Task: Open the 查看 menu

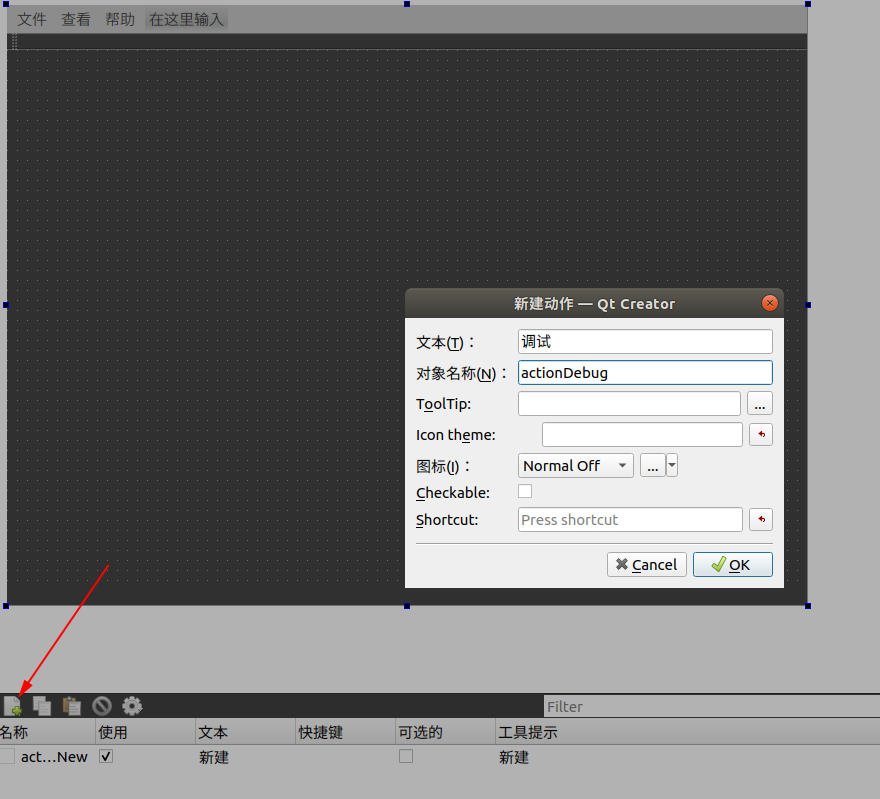Action: (76, 18)
